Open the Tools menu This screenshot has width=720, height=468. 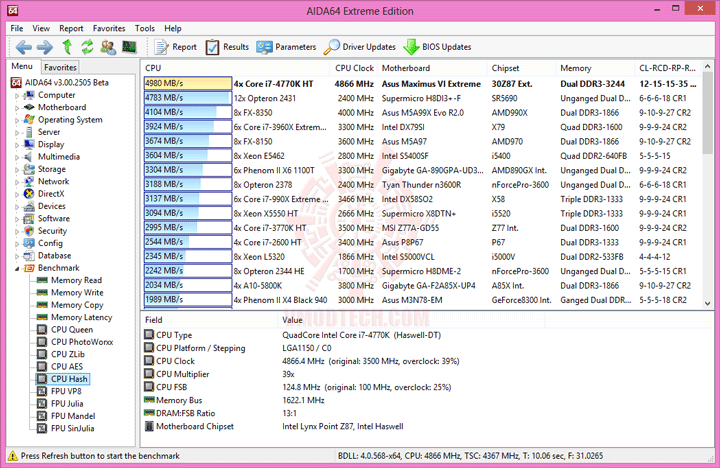pyautogui.click(x=145, y=28)
